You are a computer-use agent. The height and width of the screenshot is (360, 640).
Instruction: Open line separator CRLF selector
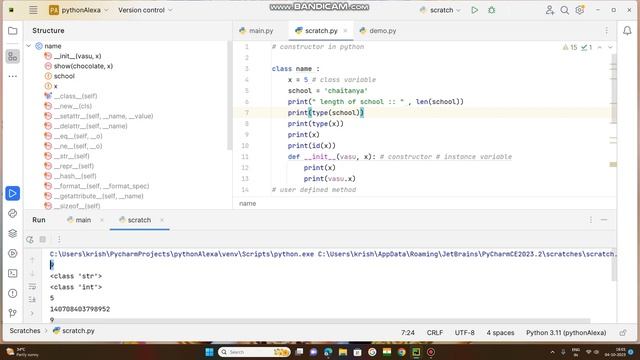tap(435, 333)
